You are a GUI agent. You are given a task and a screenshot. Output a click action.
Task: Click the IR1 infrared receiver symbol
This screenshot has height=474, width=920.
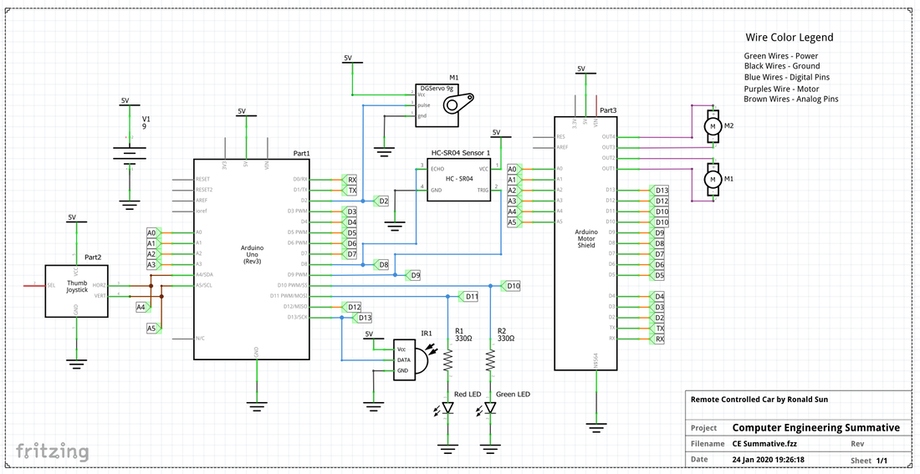coord(415,358)
